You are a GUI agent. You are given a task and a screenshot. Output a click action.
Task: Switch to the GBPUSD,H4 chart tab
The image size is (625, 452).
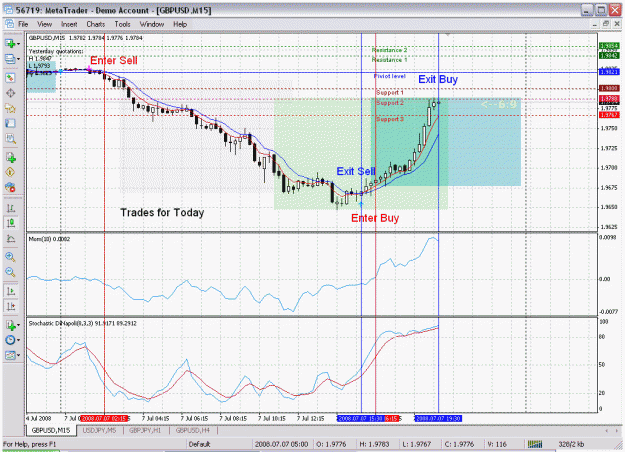[193, 430]
